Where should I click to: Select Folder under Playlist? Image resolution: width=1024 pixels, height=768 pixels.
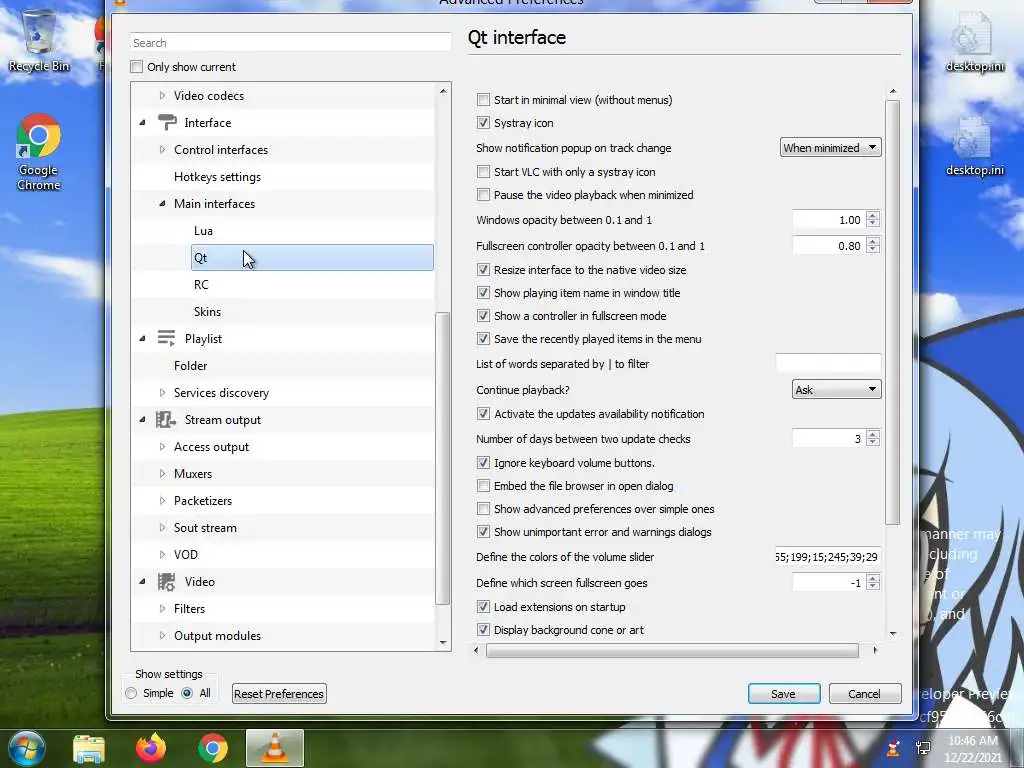coord(191,366)
